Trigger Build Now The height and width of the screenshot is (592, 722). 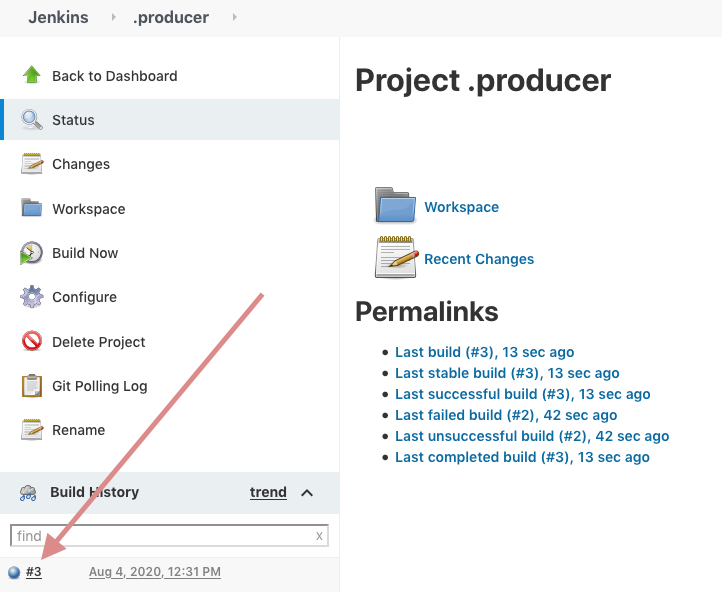[x=85, y=253]
